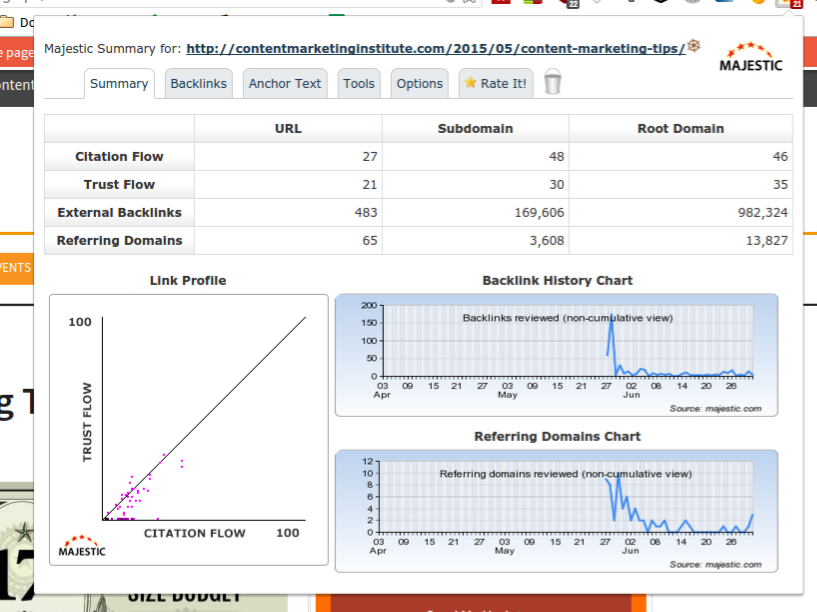The image size is (817, 612).
Task: Click the Subdomain column header
Action: click(x=475, y=129)
